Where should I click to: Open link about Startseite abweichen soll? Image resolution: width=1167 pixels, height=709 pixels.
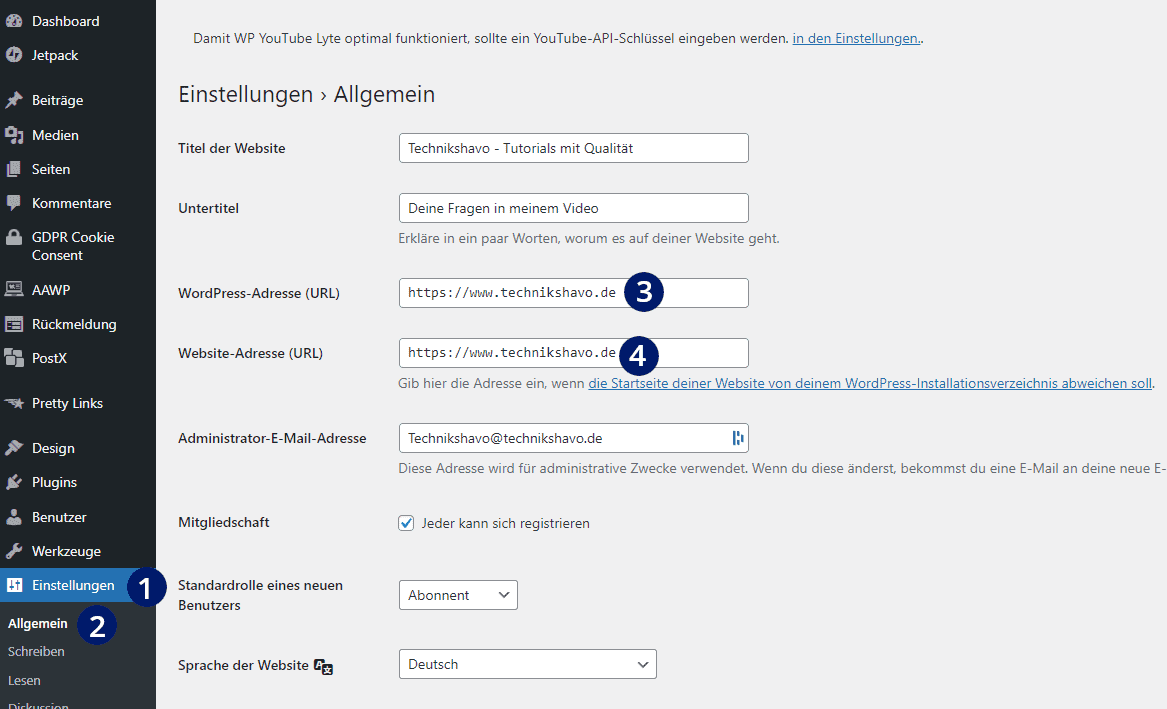[870, 384]
